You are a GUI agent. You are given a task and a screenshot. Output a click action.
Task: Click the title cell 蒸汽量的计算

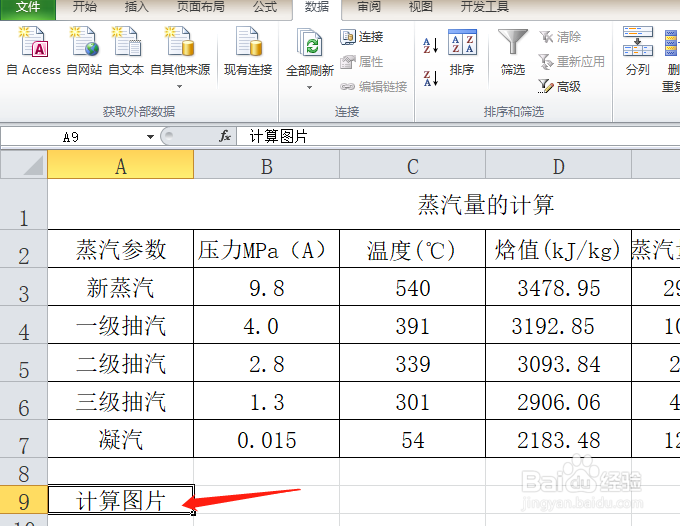tap(486, 204)
